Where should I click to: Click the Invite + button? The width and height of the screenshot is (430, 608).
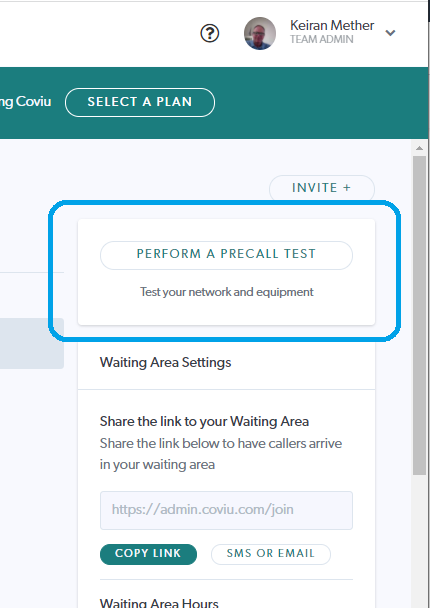click(322, 188)
